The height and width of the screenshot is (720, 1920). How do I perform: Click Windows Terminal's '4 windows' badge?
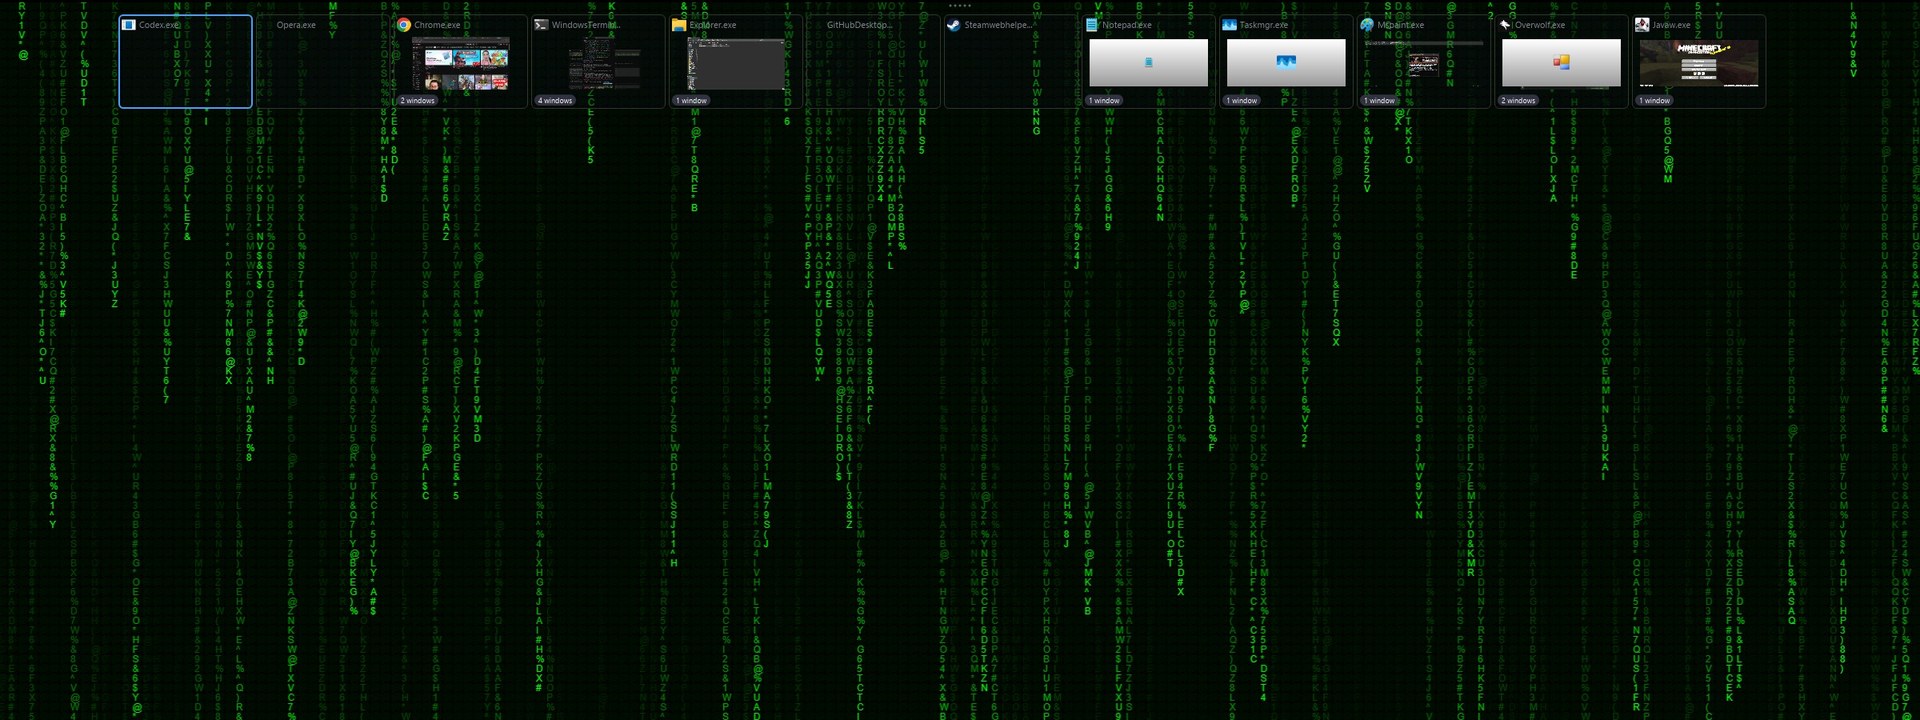click(555, 101)
